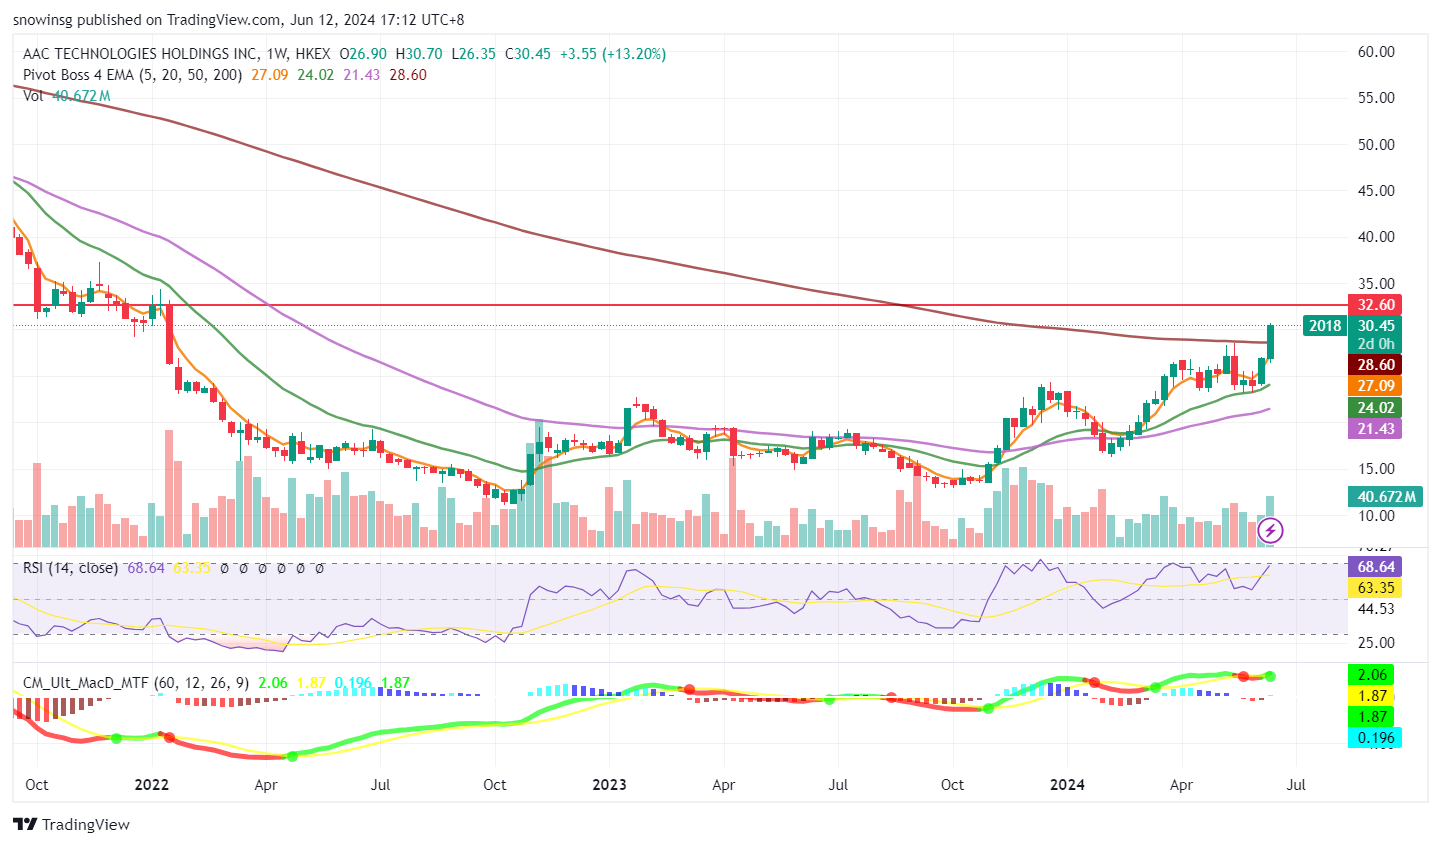1441x846 pixels.
Task: Click the latest green weekly candle
Action: tap(1270, 342)
